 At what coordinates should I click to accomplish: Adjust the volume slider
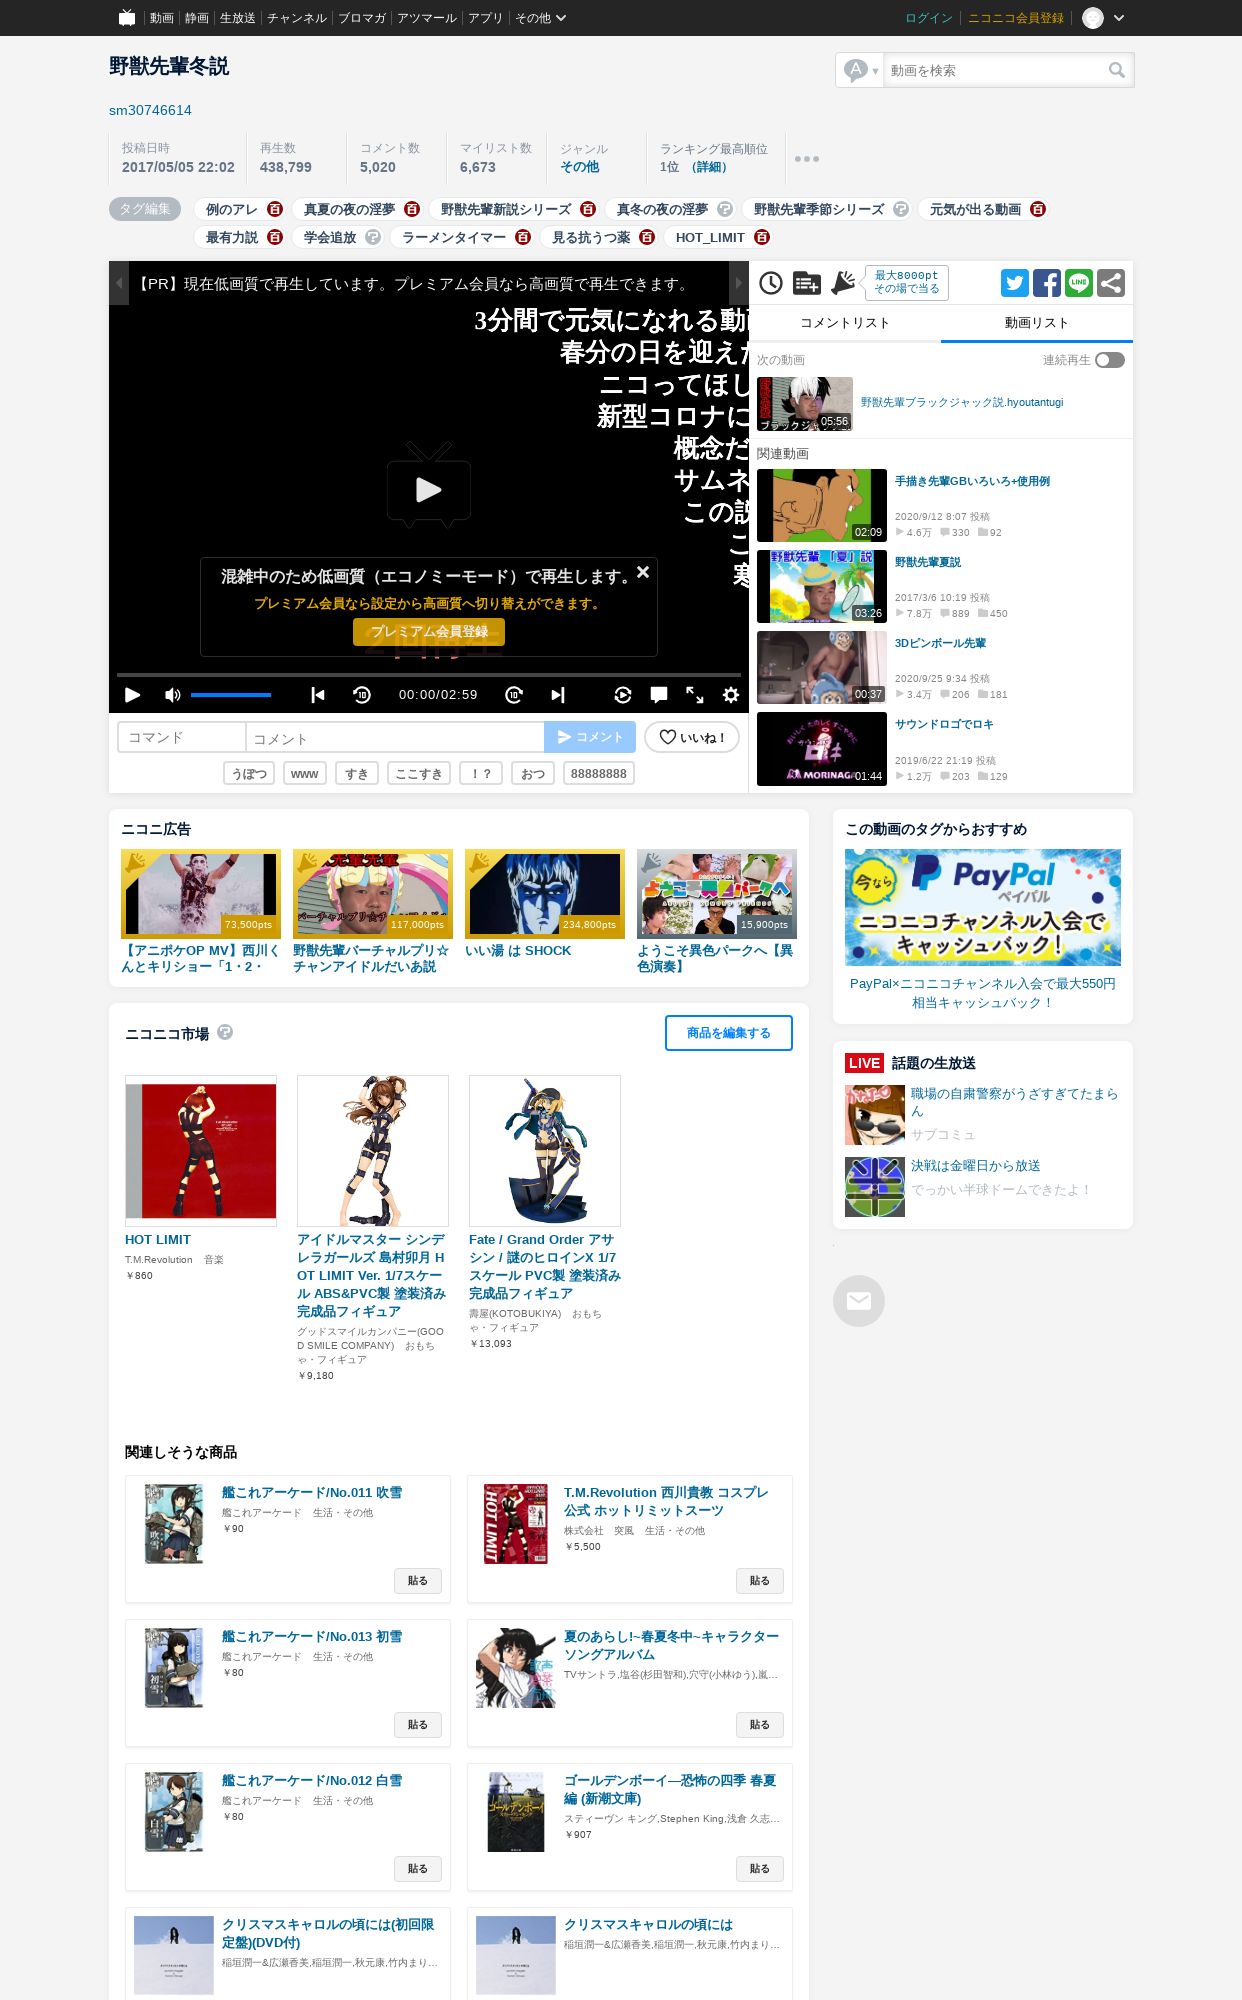coord(231,695)
